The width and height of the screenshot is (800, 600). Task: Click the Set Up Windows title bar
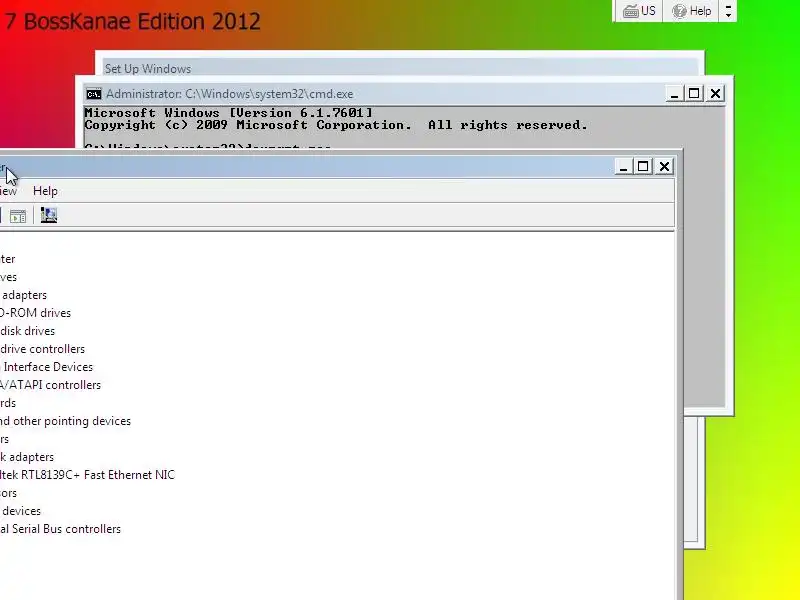click(399, 68)
